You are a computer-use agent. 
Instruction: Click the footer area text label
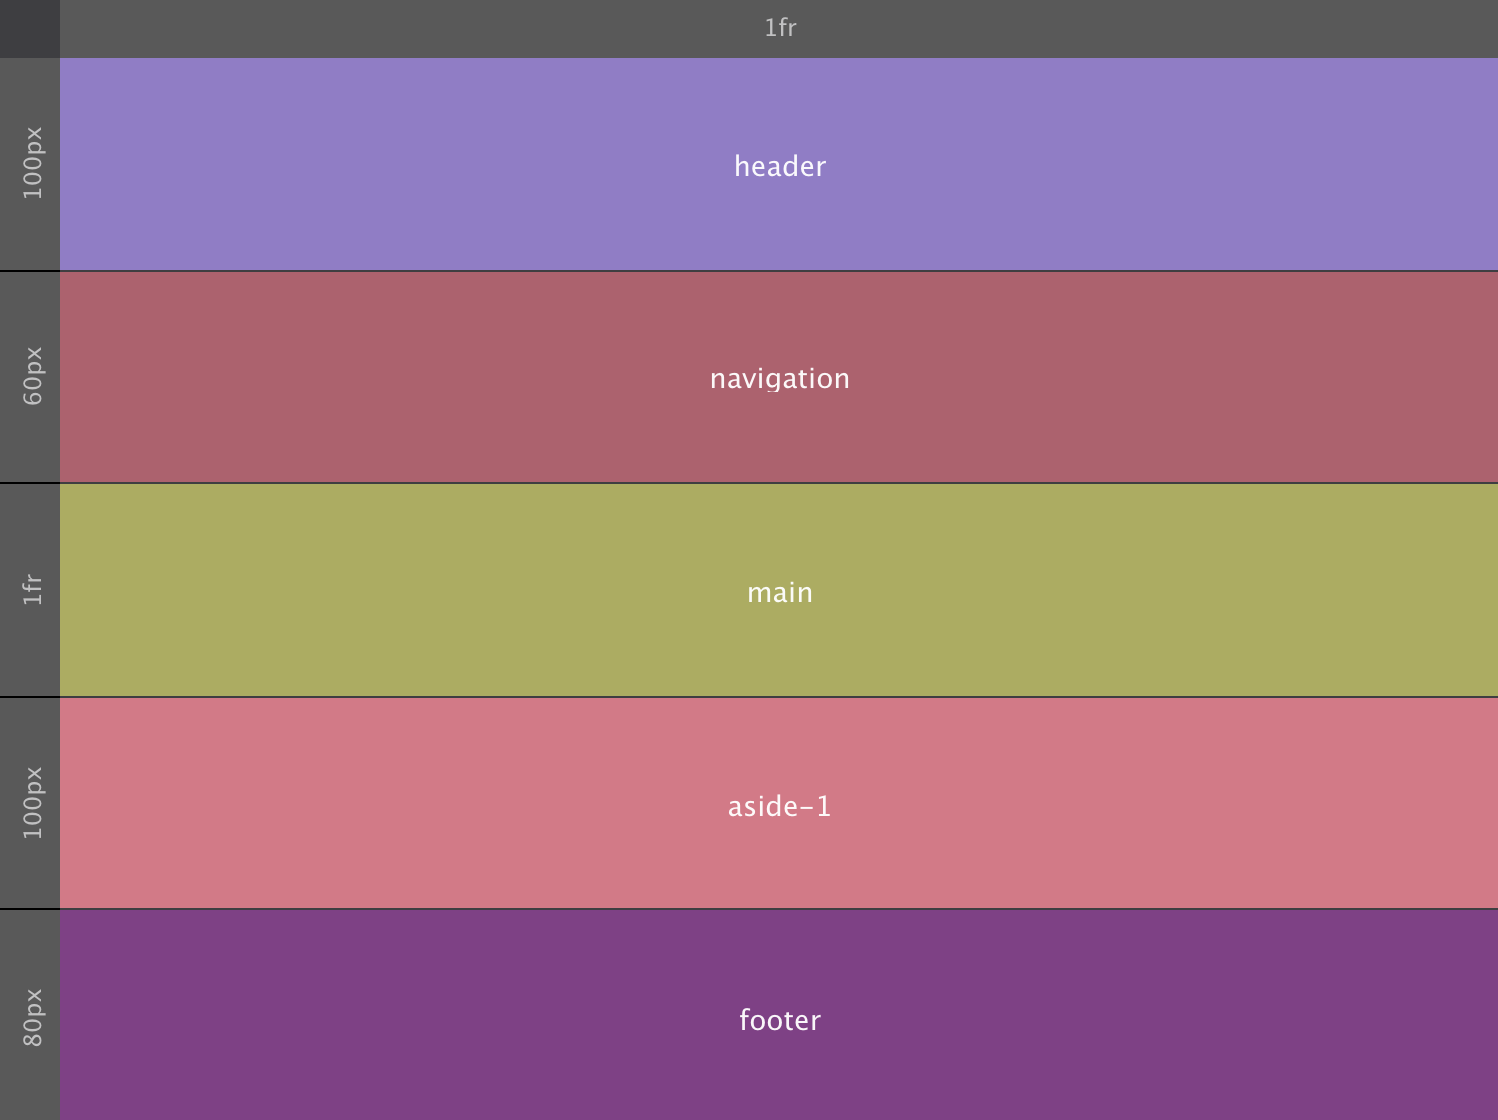(779, 1020)
